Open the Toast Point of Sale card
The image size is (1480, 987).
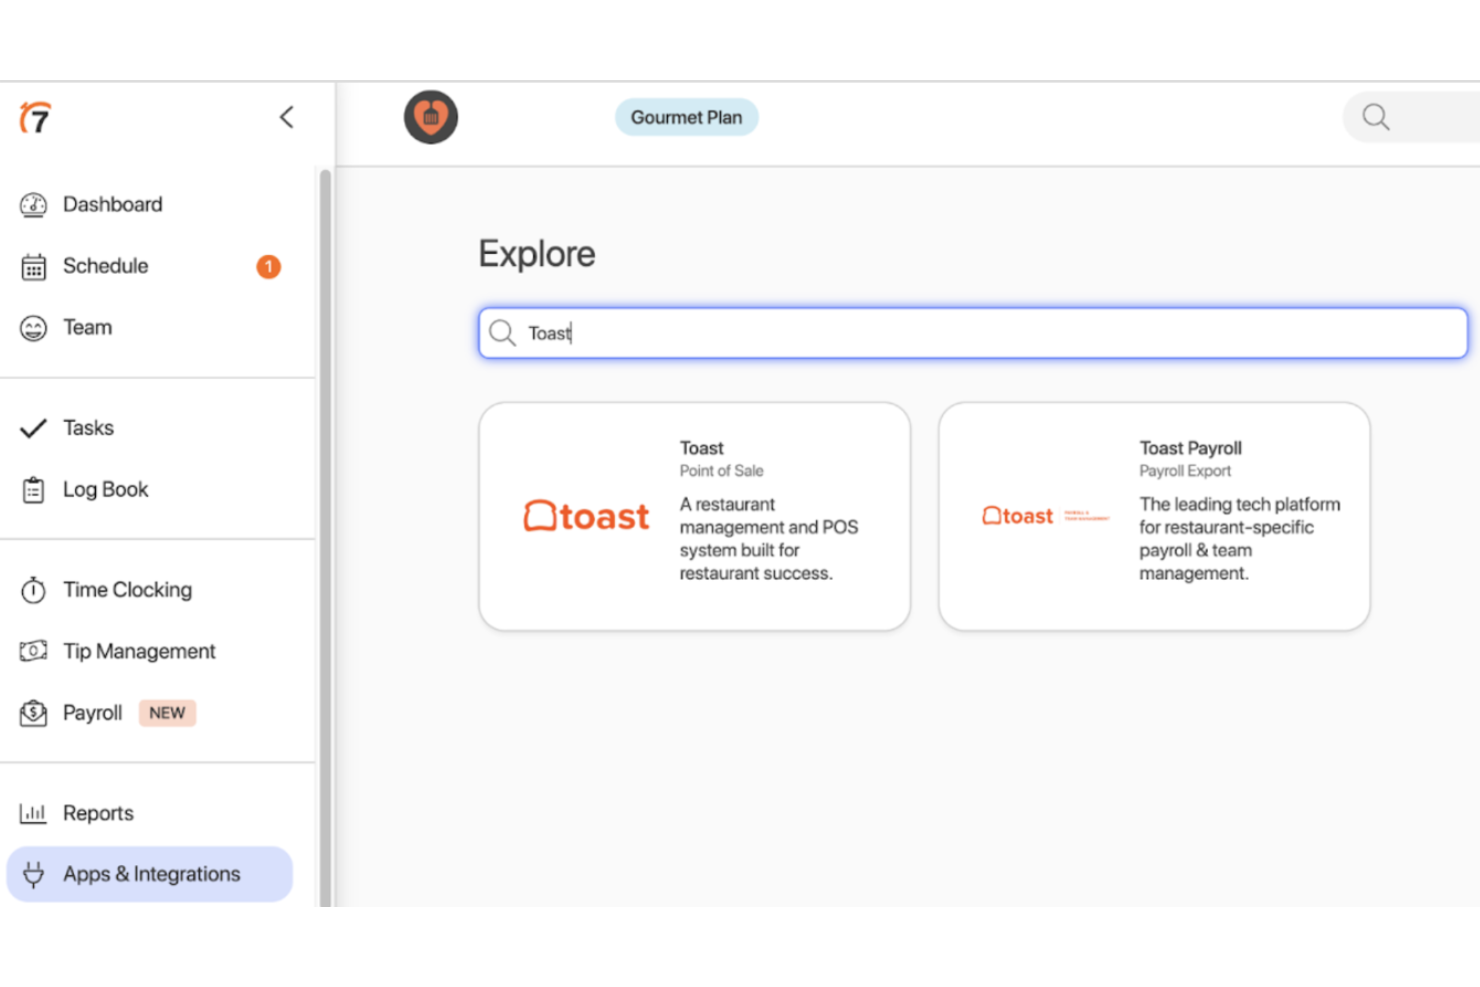pos(694,516)
